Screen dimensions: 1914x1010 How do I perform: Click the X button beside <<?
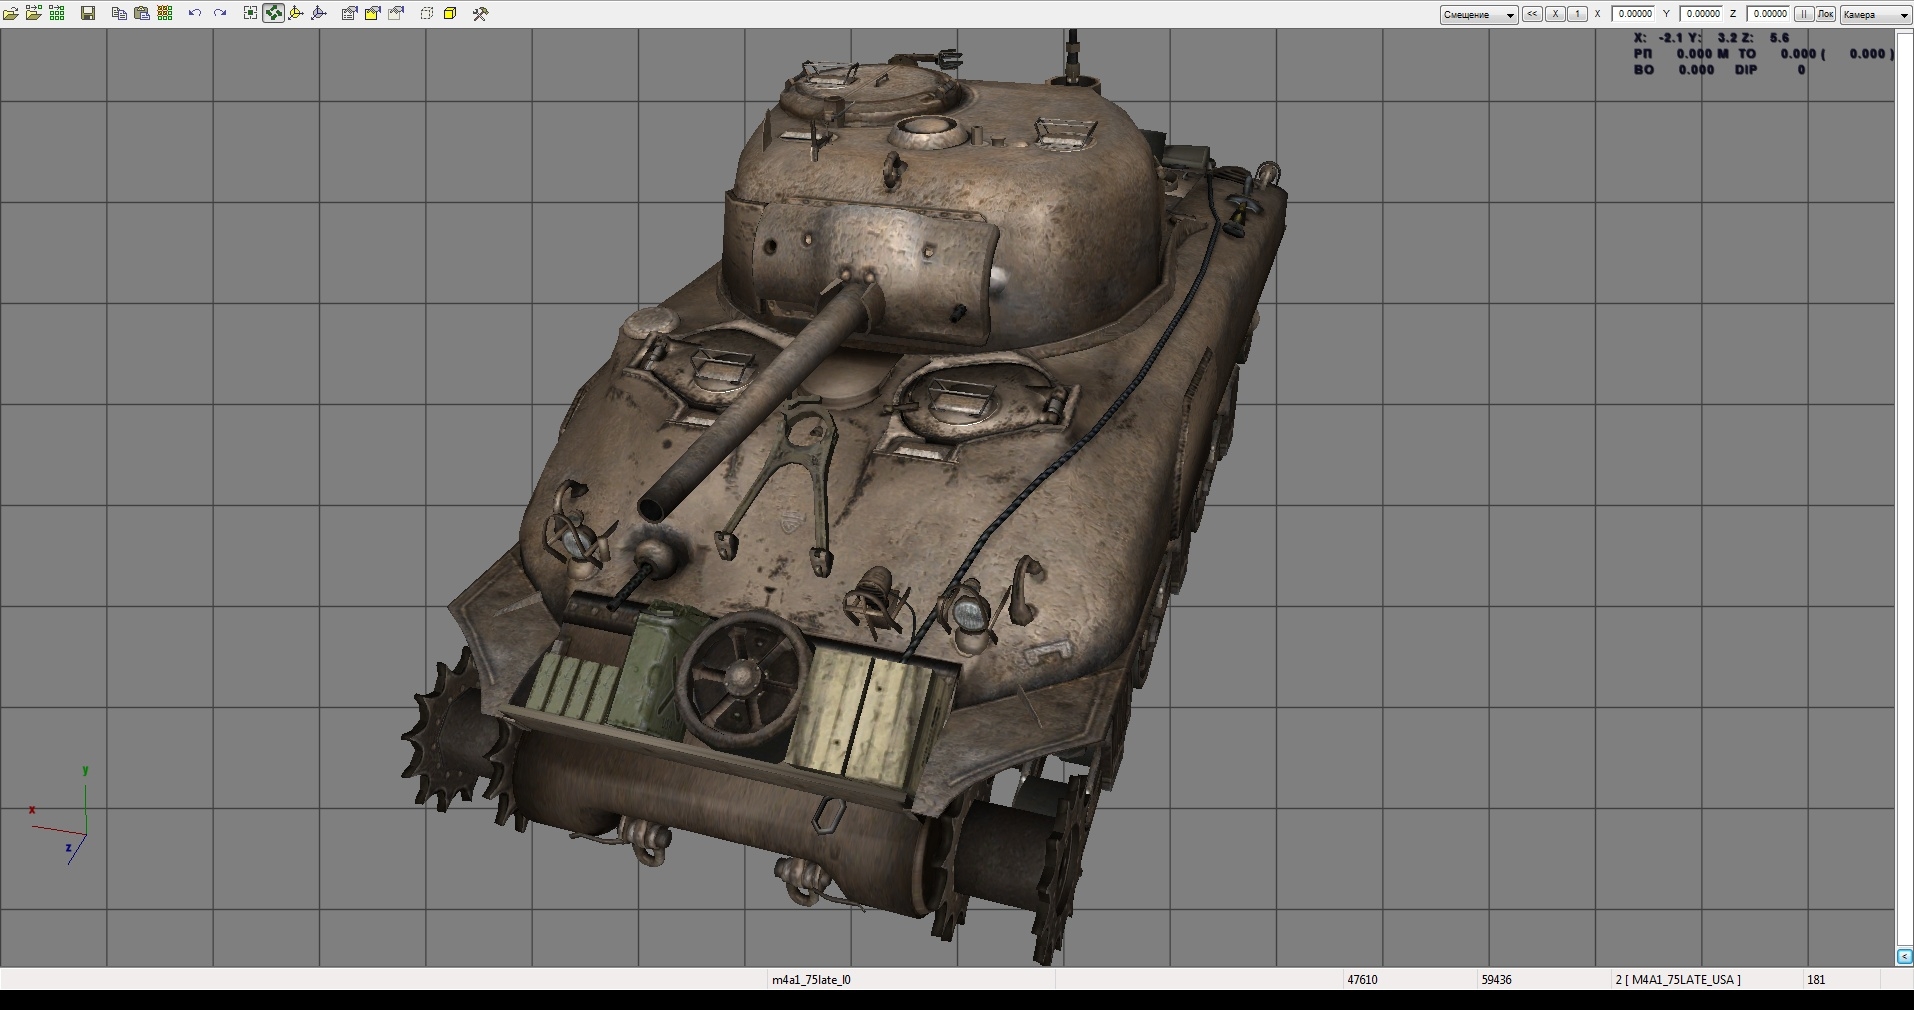pos(1555,14)
